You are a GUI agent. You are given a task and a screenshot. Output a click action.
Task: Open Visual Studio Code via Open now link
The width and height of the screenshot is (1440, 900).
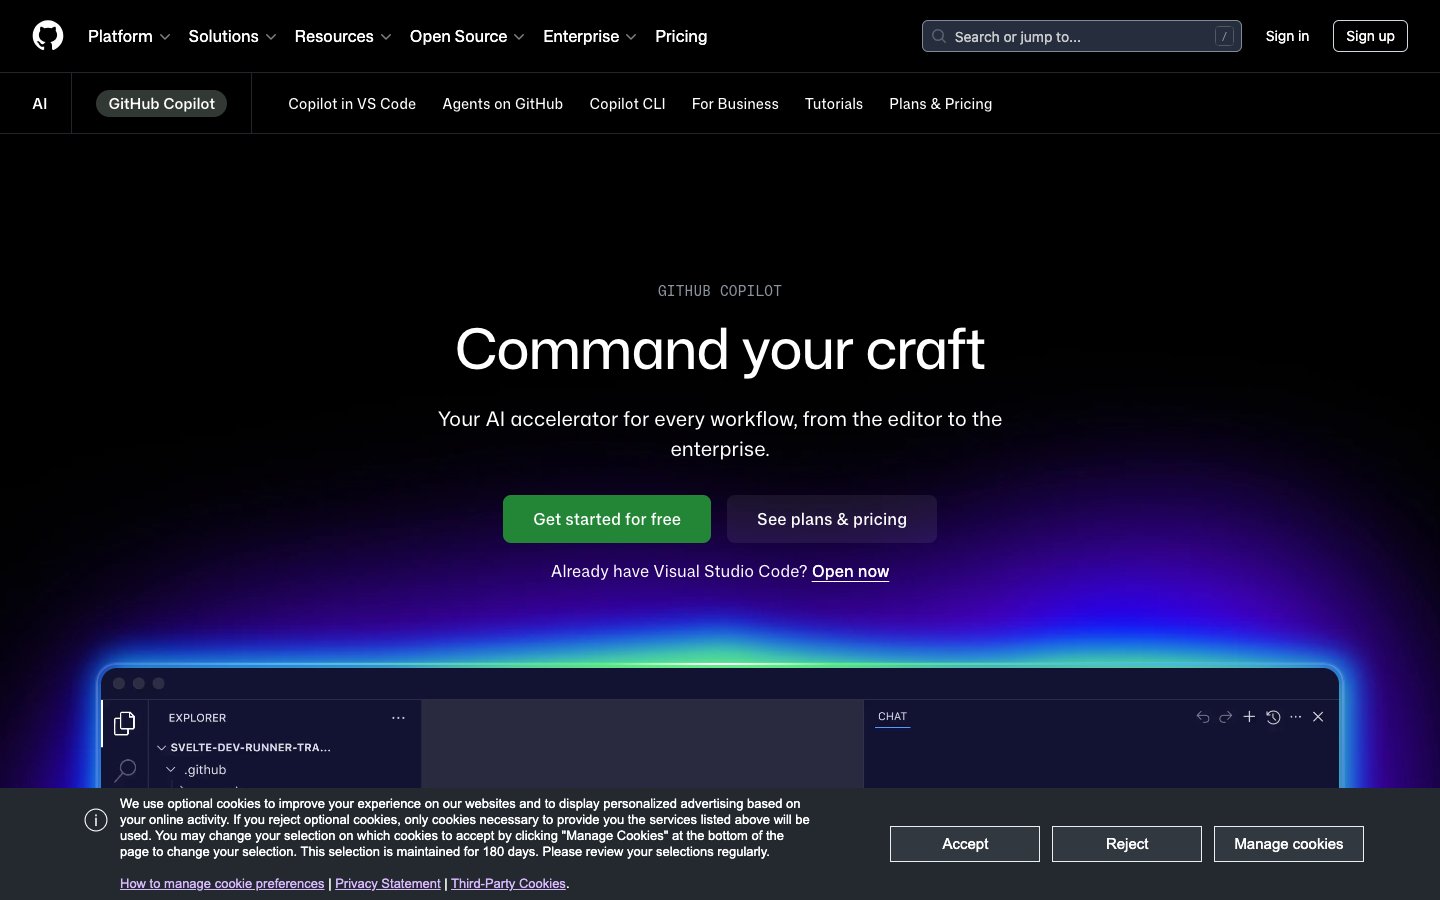[x=850, y=571]
